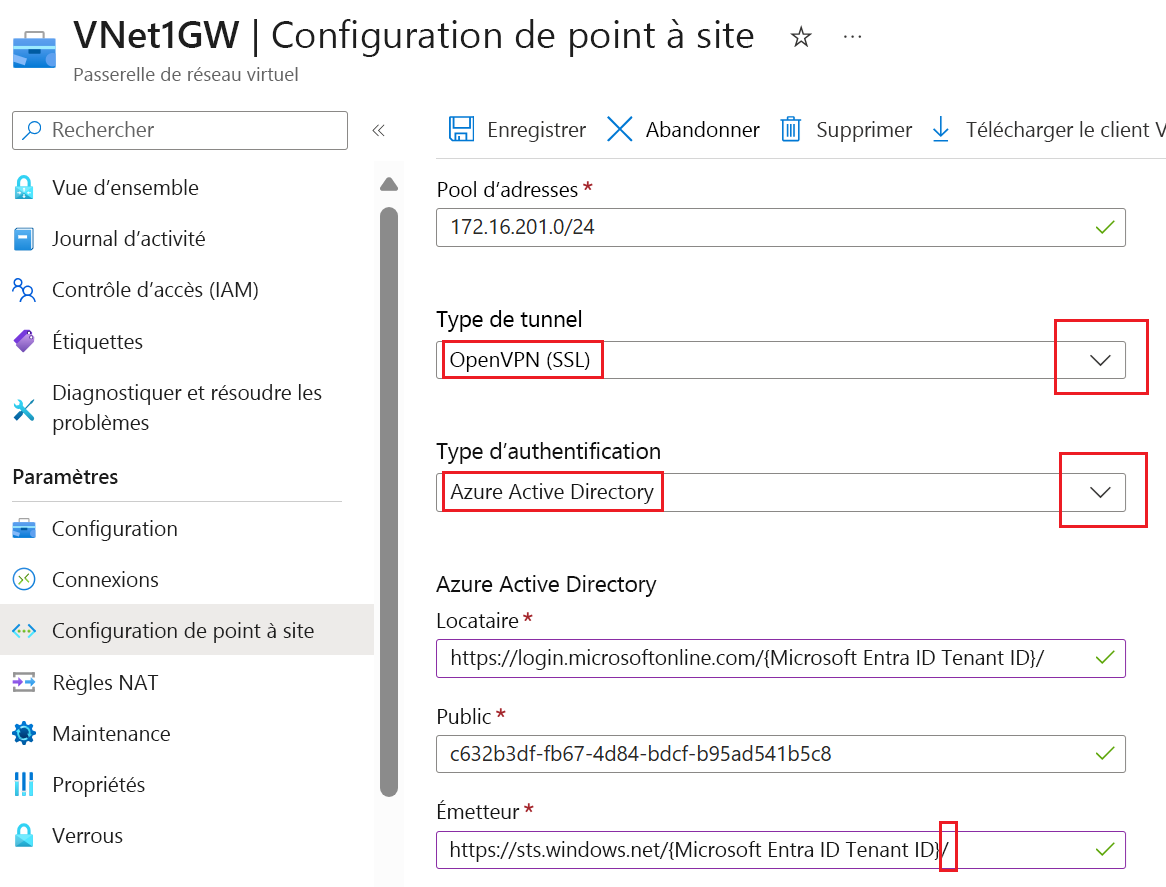
Task: Expand Type de tunnel dropdown chevron
Action: (x=1100, y=360)
